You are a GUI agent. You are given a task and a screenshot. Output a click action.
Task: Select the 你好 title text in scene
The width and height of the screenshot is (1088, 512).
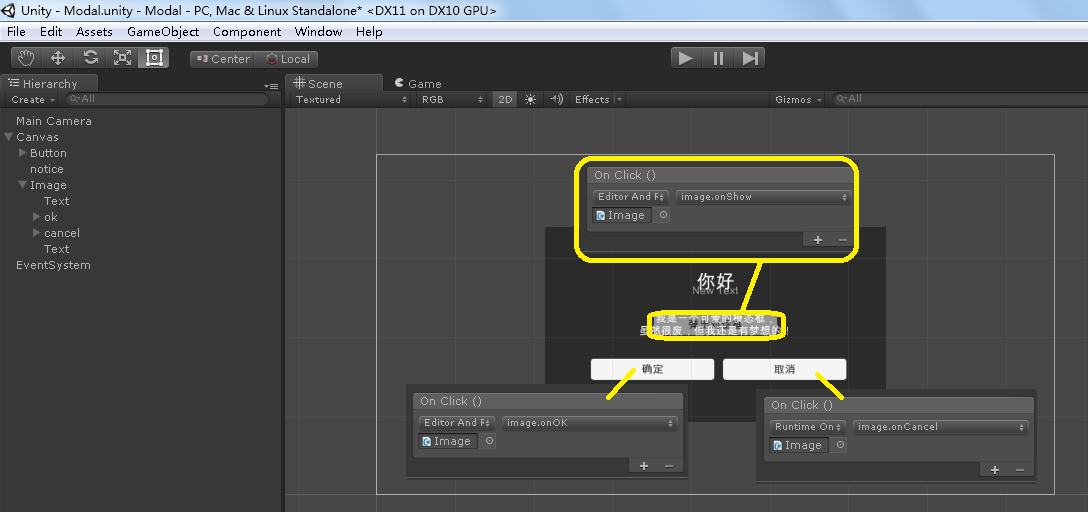point(715,280)
